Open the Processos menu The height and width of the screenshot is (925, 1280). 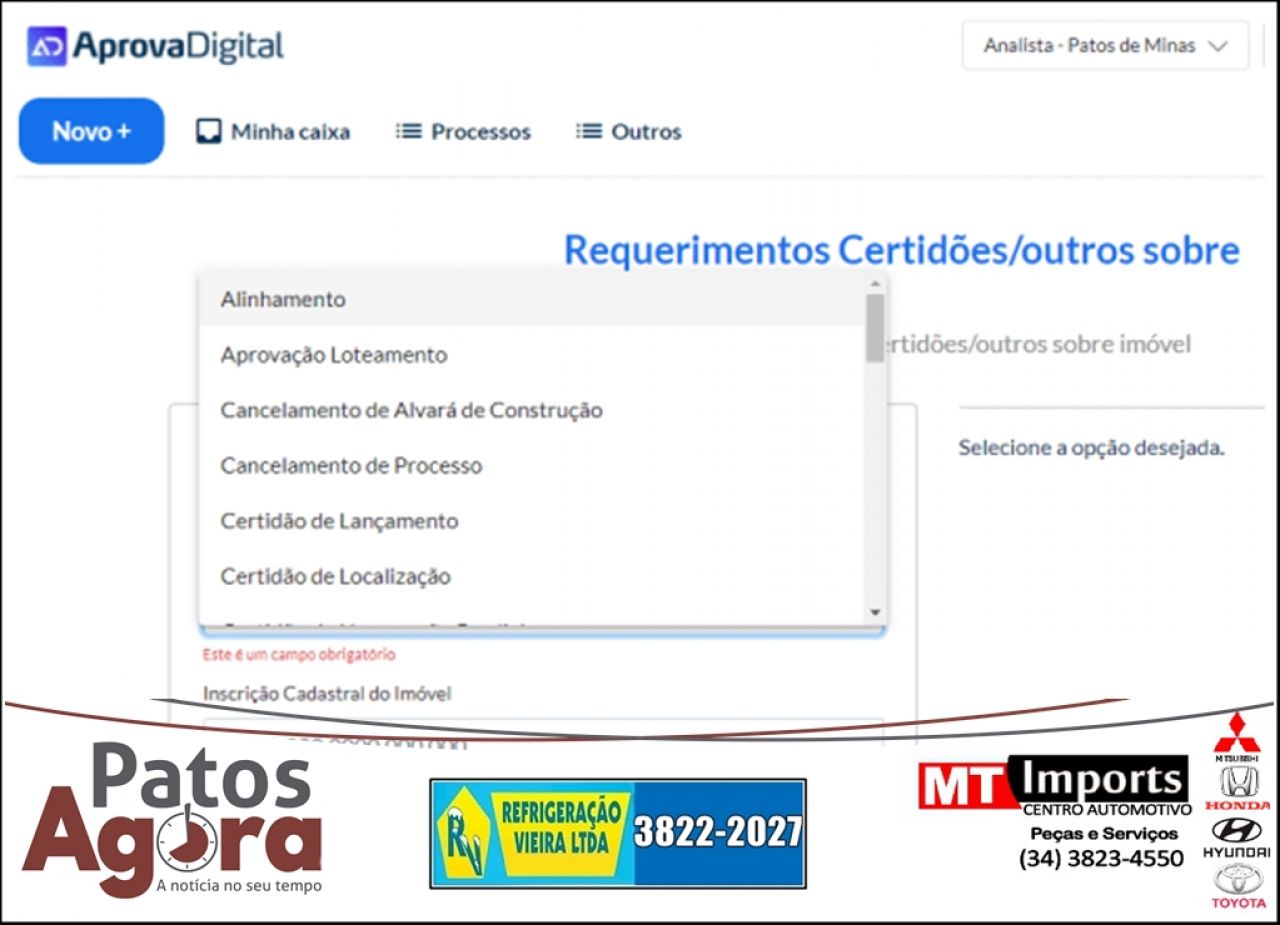(463, 132)
